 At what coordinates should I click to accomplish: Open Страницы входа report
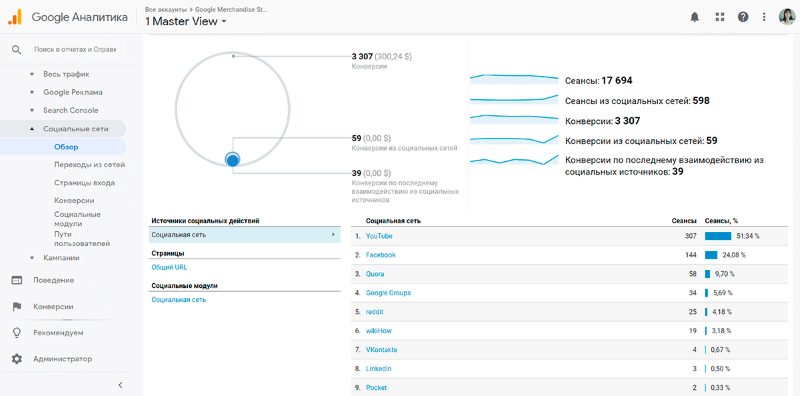pos(84,183)
